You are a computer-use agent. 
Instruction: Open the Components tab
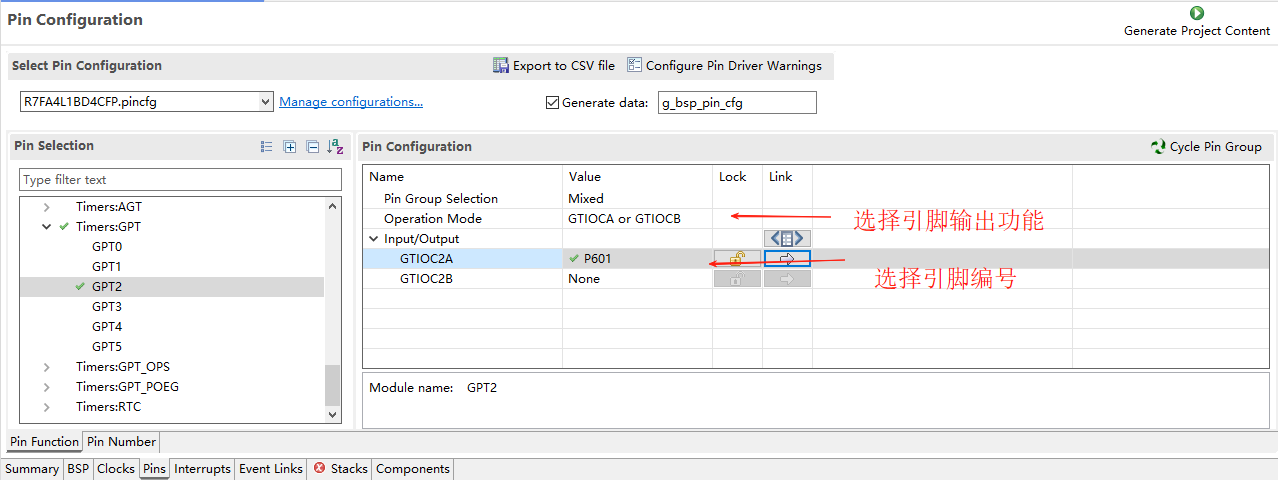(x=413, y=469)
